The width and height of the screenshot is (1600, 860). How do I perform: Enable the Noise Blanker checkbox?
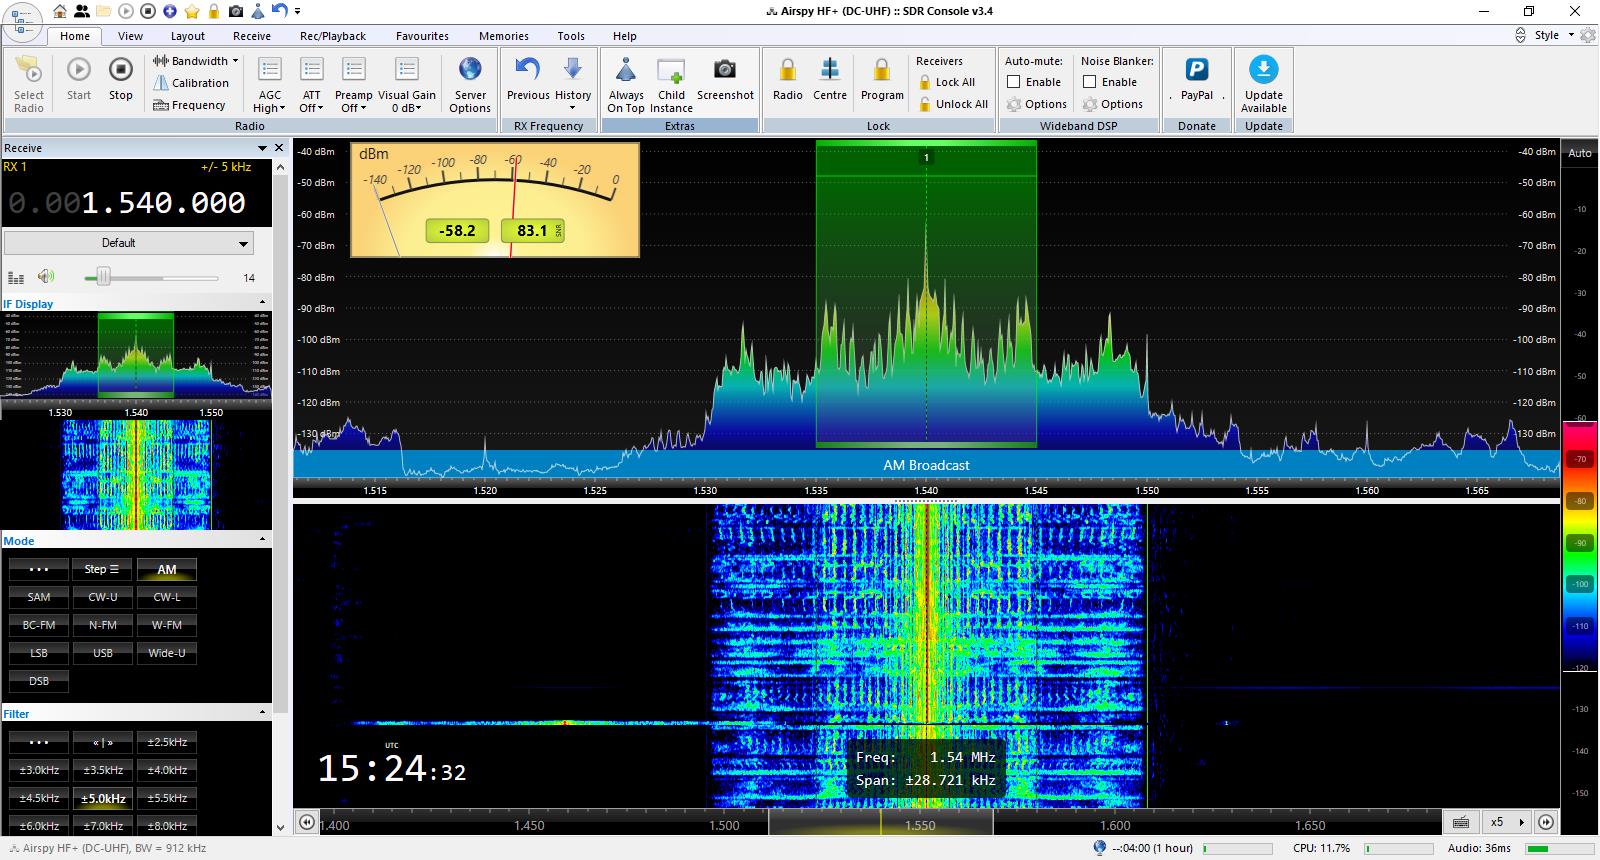(x=1090, y=82)
